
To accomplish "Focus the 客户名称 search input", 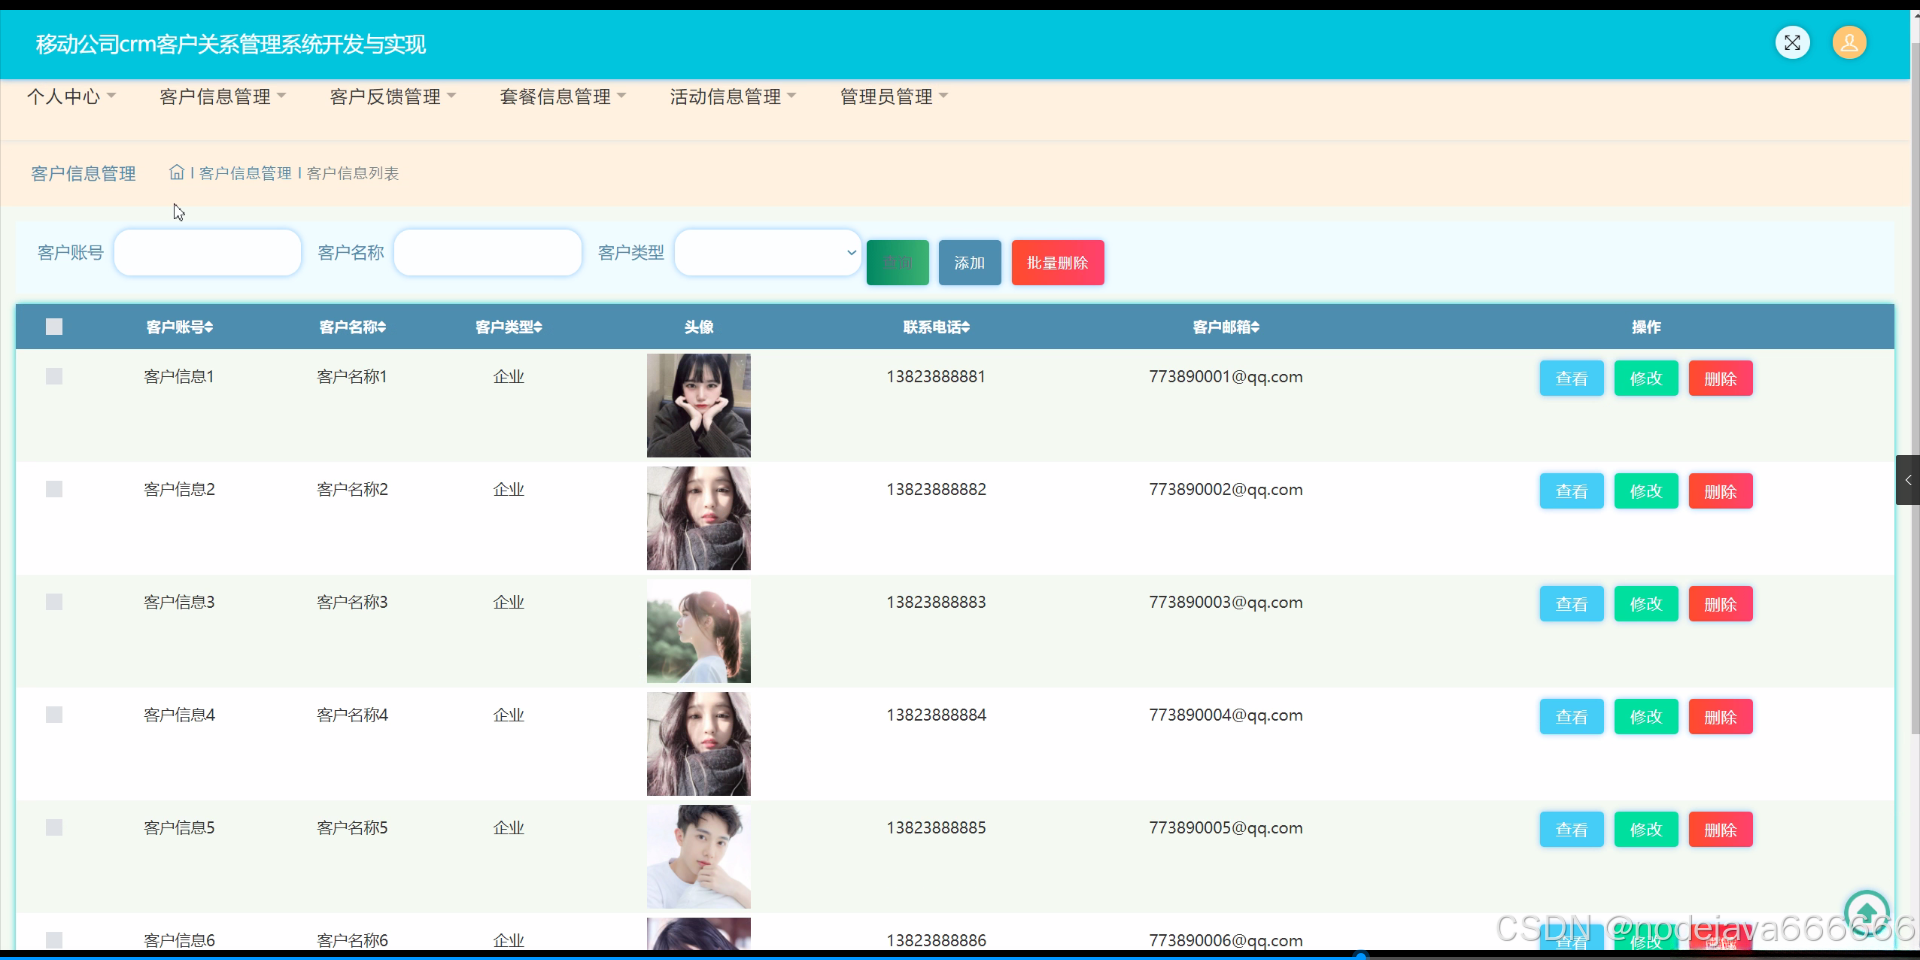I will pos(488,253).
